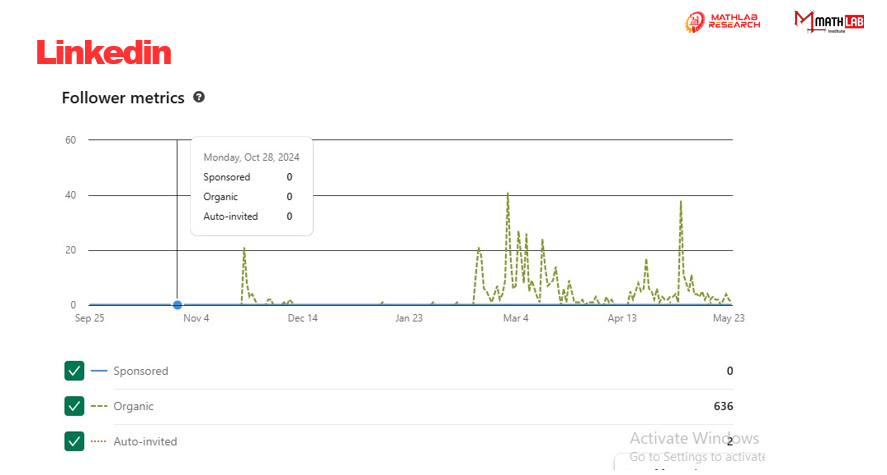Click the Organic legend label
Viewport: 887px width, 475px height.
[x=134, y=406]
